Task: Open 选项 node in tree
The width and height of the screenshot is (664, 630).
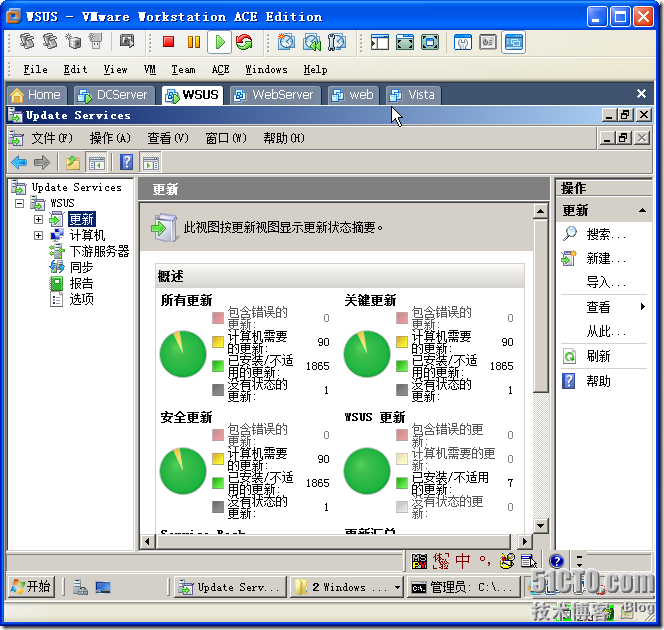Action: [x=81, y=299]
